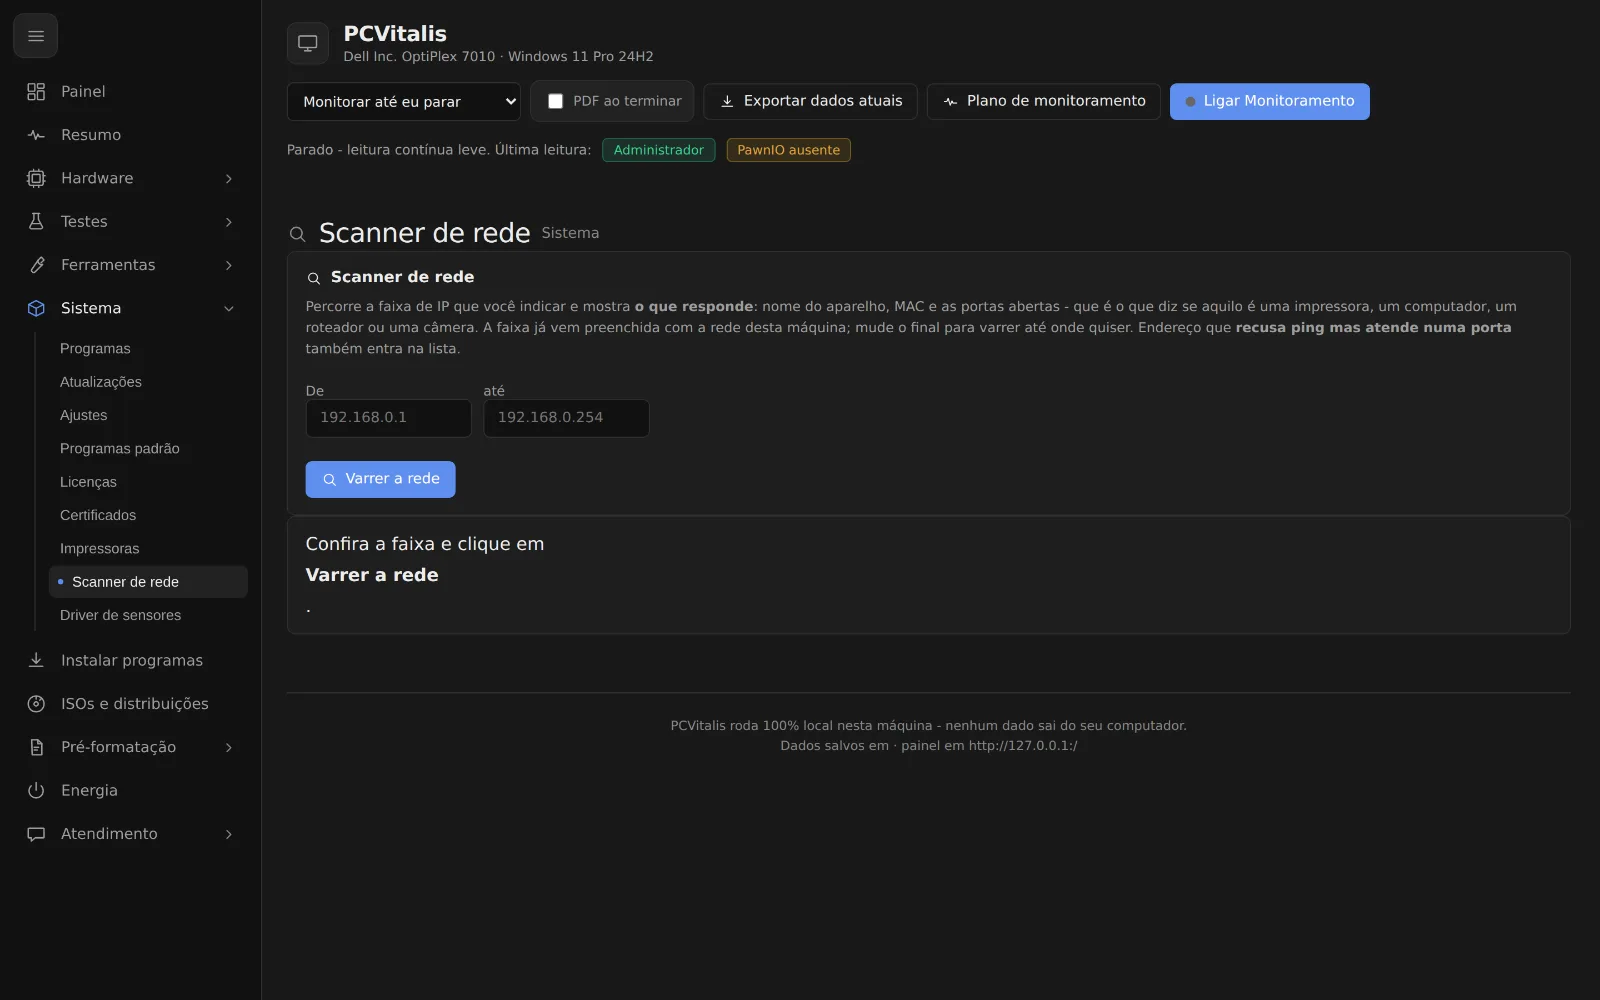Toggle the PDF ao terminar checkbox
1600x1000 pixels.
[555, 101]
